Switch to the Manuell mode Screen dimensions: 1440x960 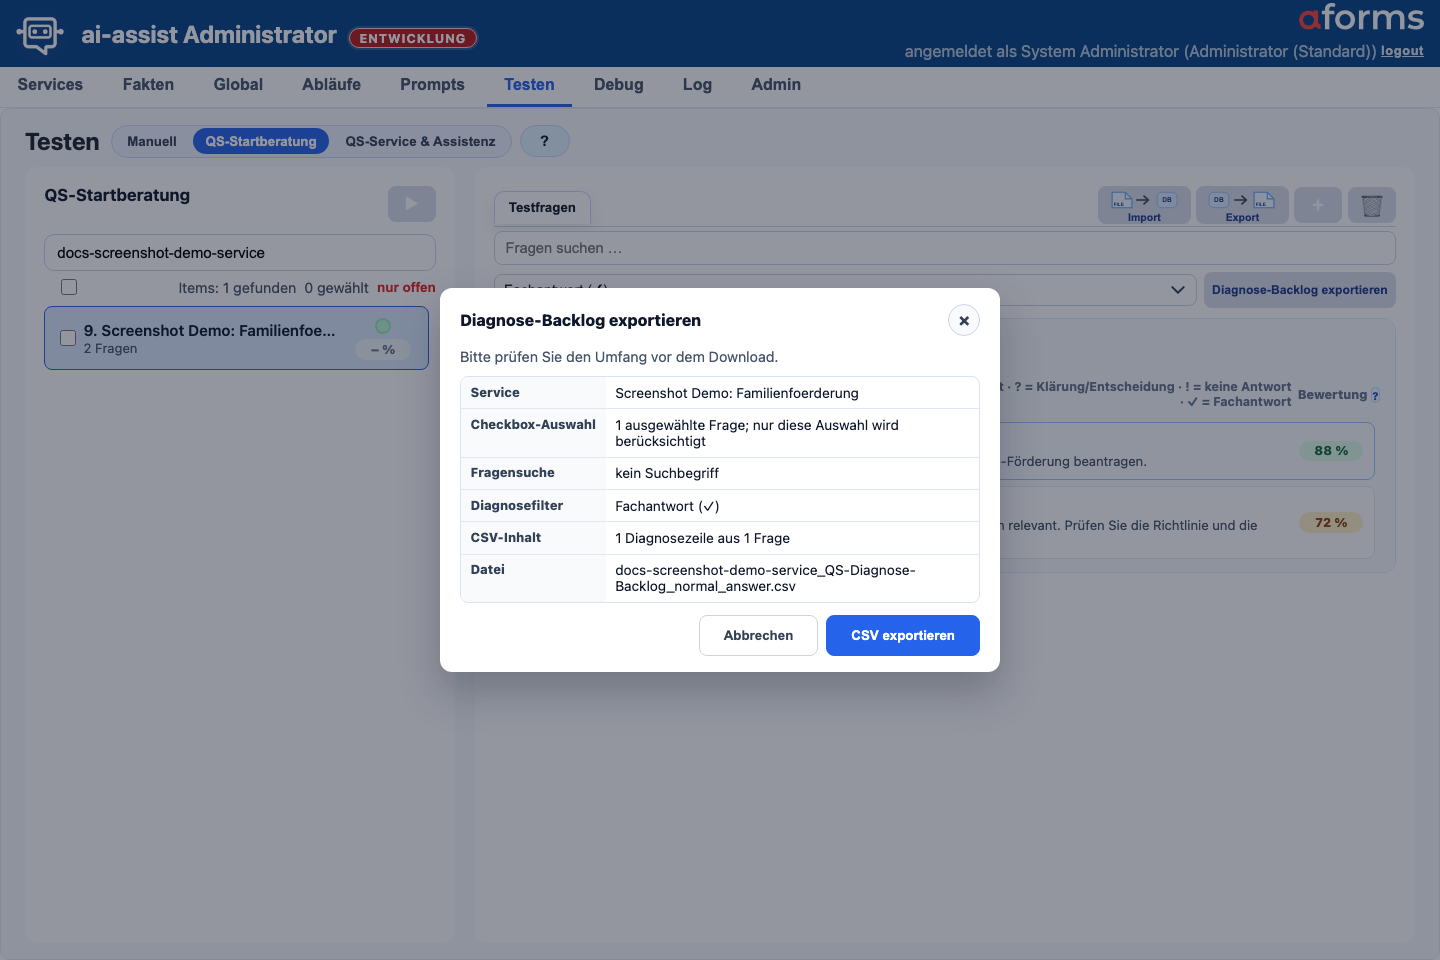click(152, 141)
